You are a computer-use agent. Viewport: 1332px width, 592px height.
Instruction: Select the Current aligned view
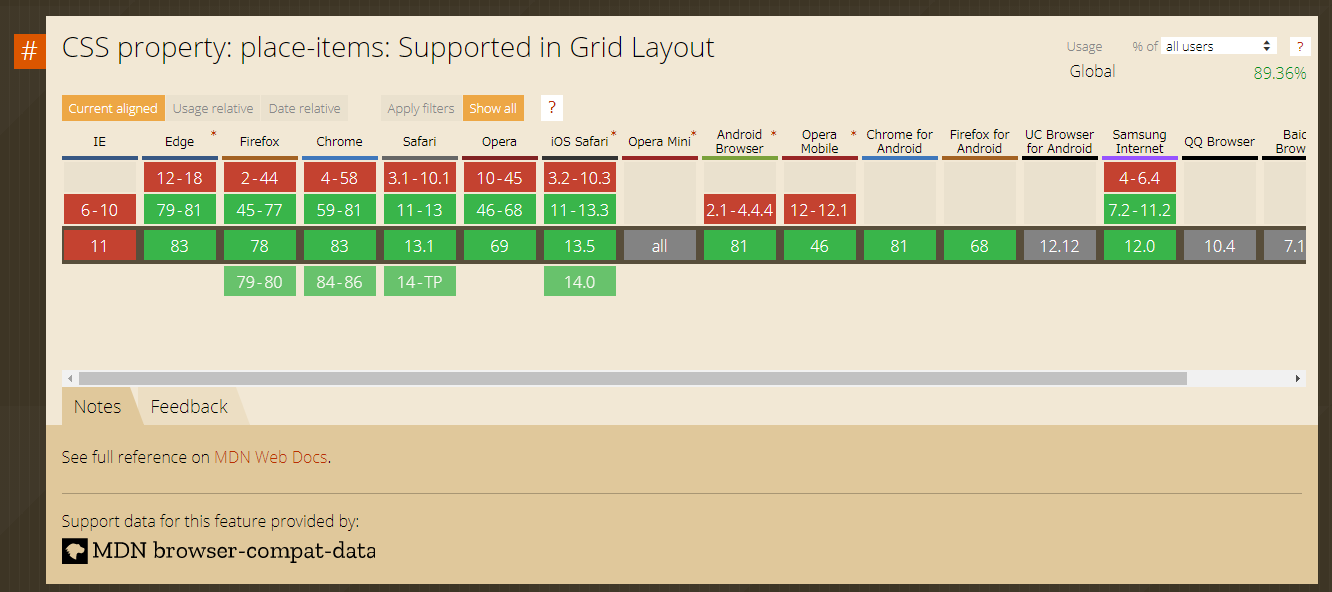113,108
